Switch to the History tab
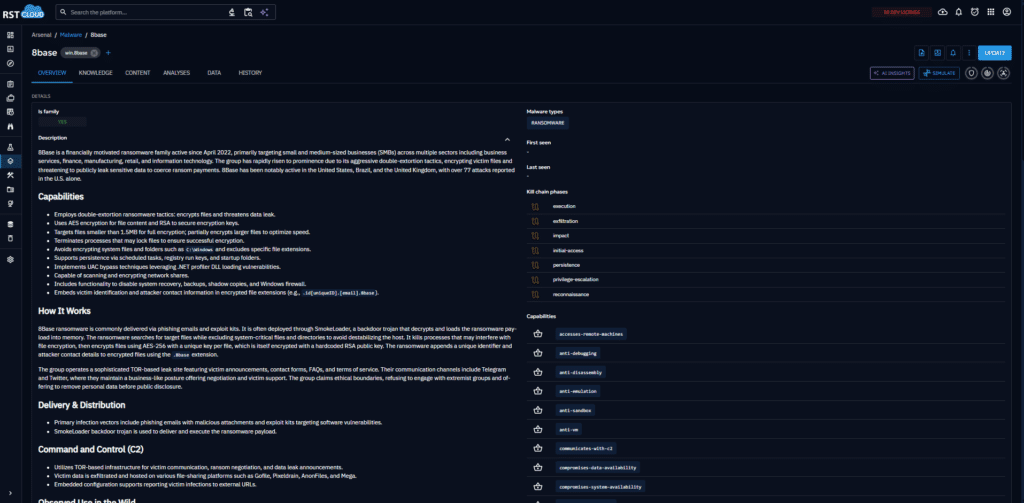1024x503 pixels. coord(250,73)
